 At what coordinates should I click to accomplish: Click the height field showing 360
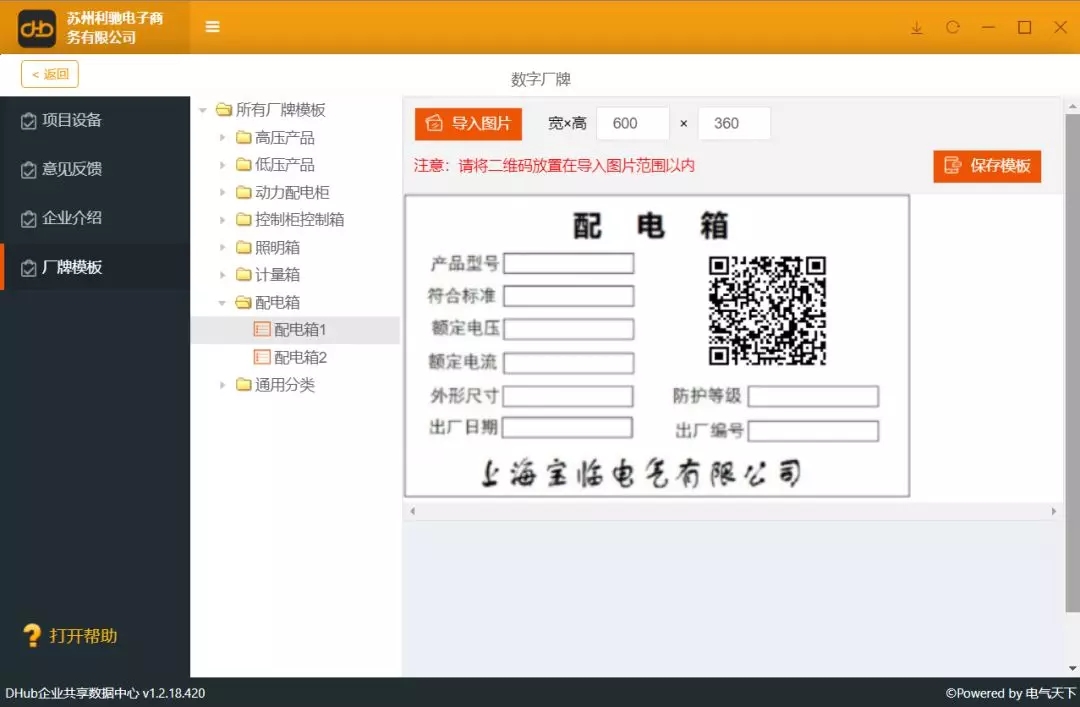(734, 123)
